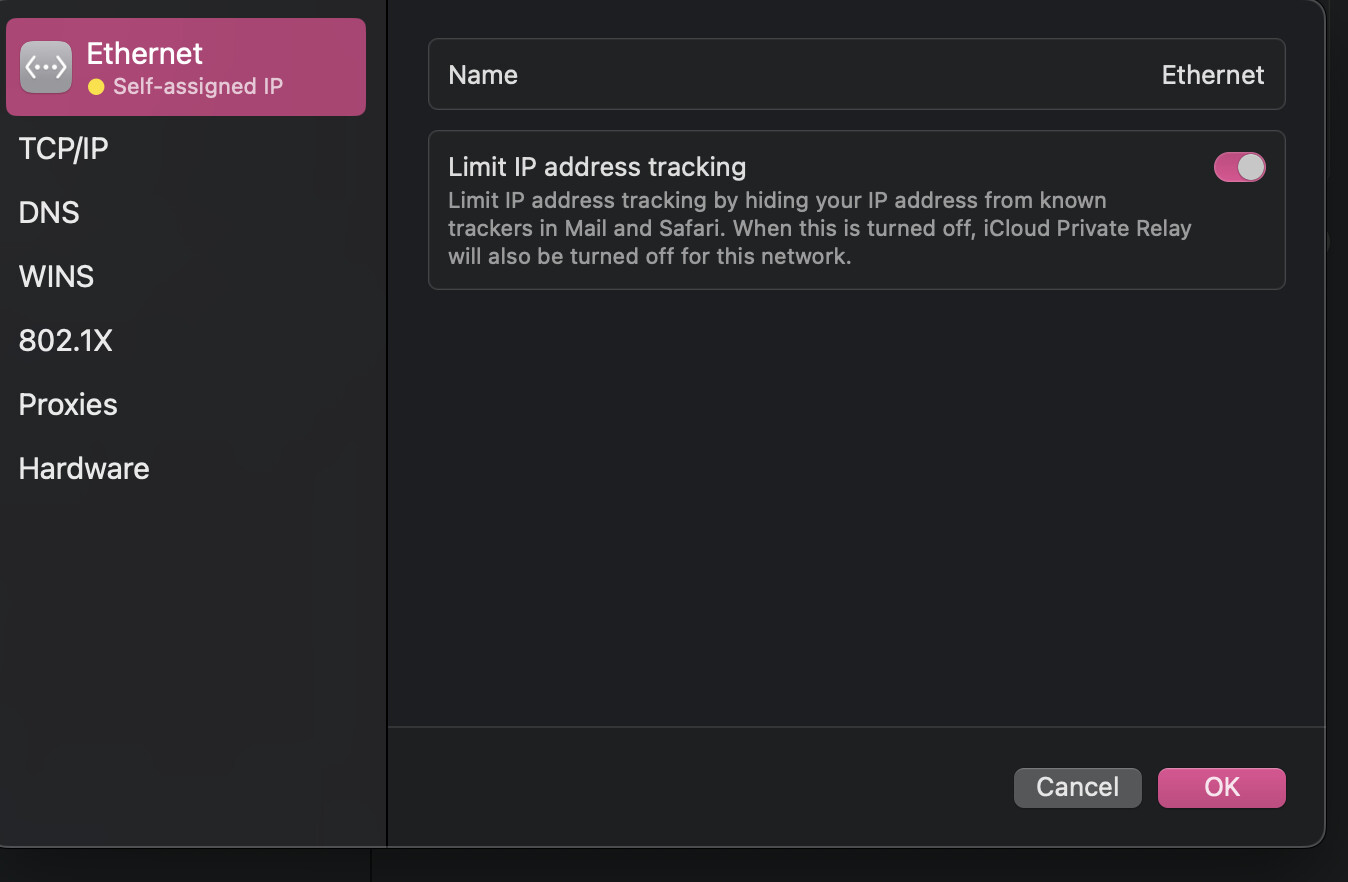Open the 802.1X settings section
The height and width of the screenshot is (882, 1348).
click(65, 341)
